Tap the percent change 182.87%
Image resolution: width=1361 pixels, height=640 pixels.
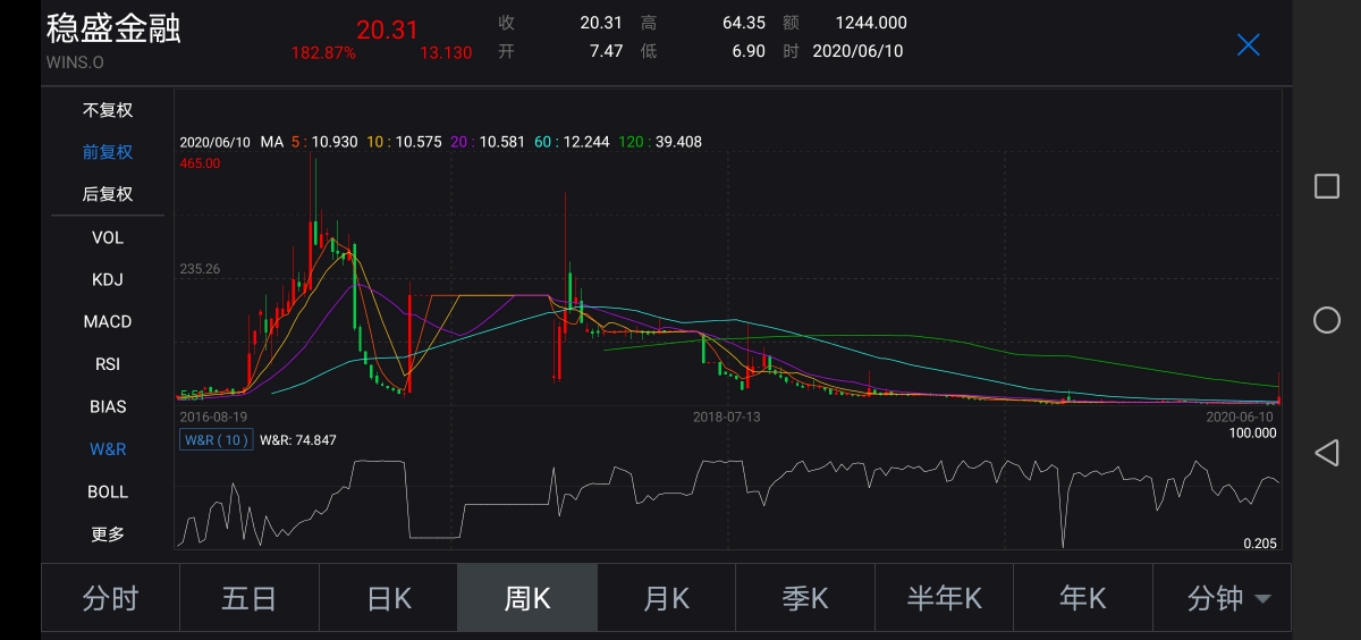pyautogui.click(x=323, y=52)
